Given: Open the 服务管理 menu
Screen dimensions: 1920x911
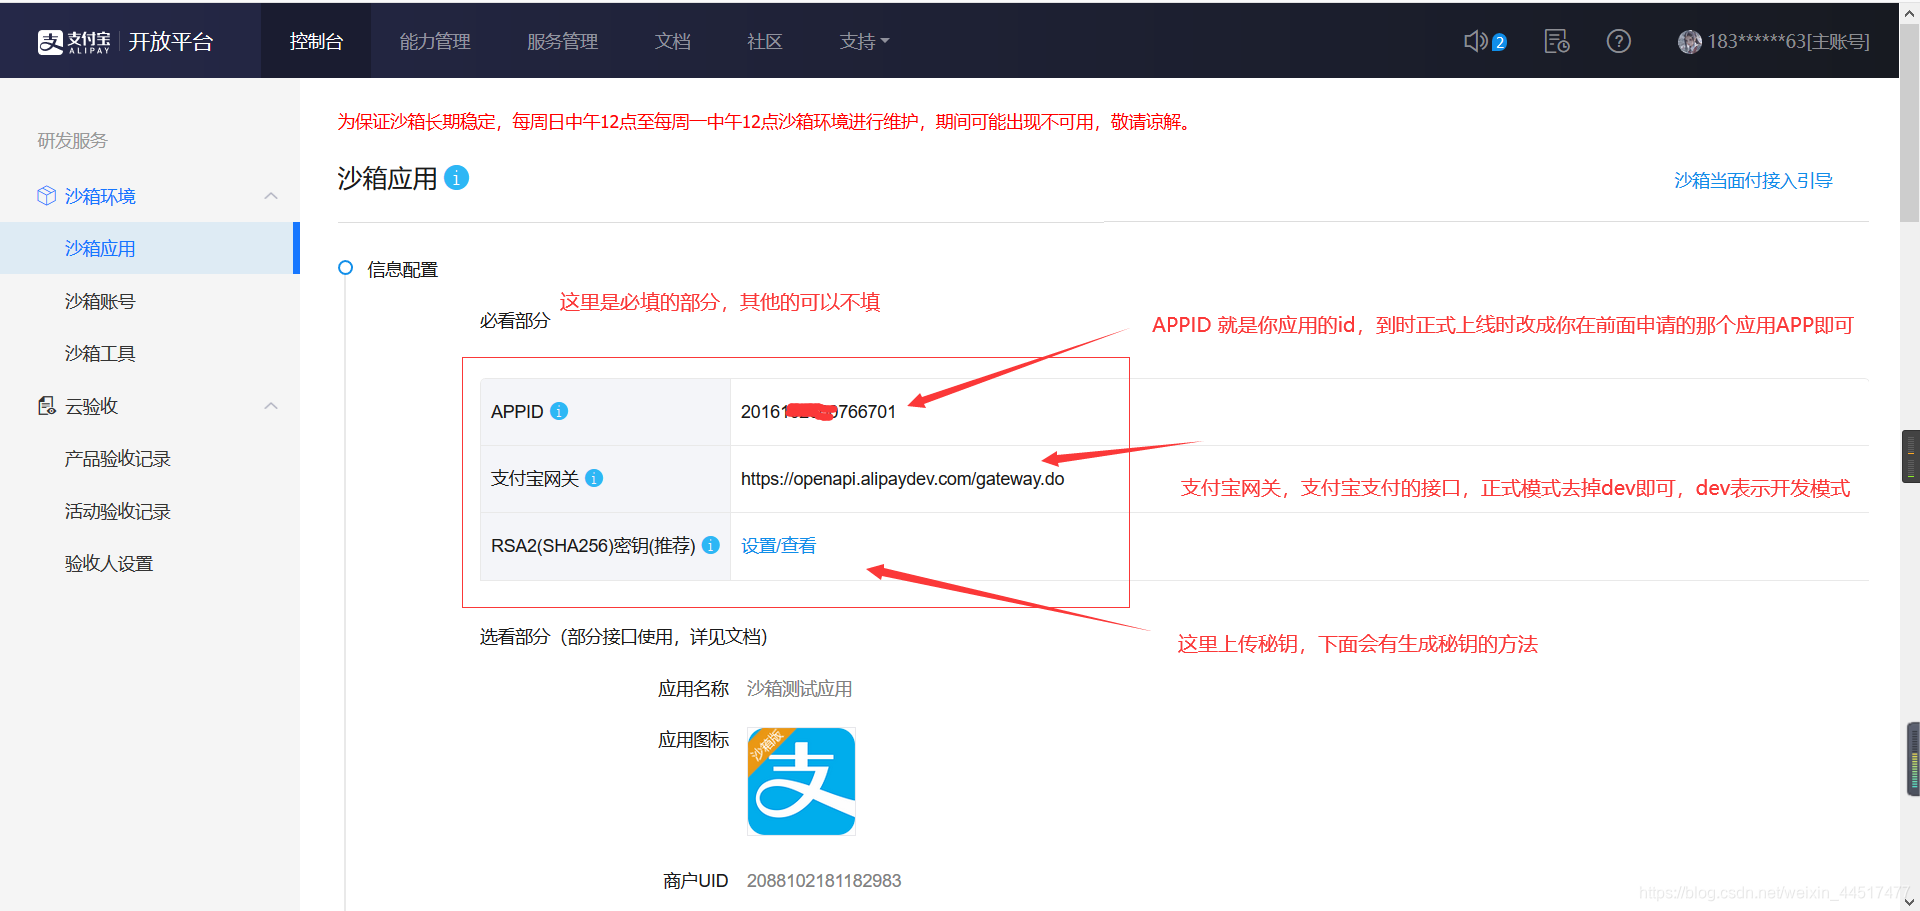Looking at the screenshot, I should [x=562, y=41].
